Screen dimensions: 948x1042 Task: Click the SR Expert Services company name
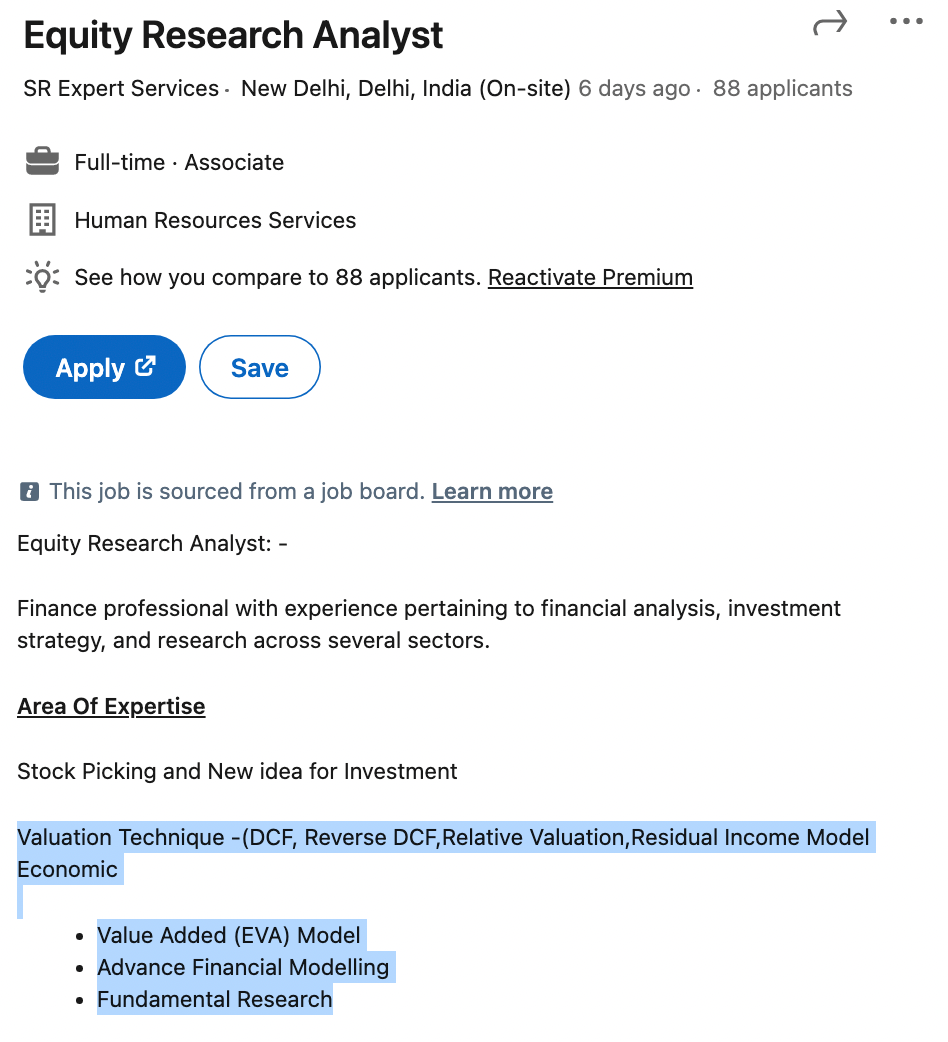point(121,89)
